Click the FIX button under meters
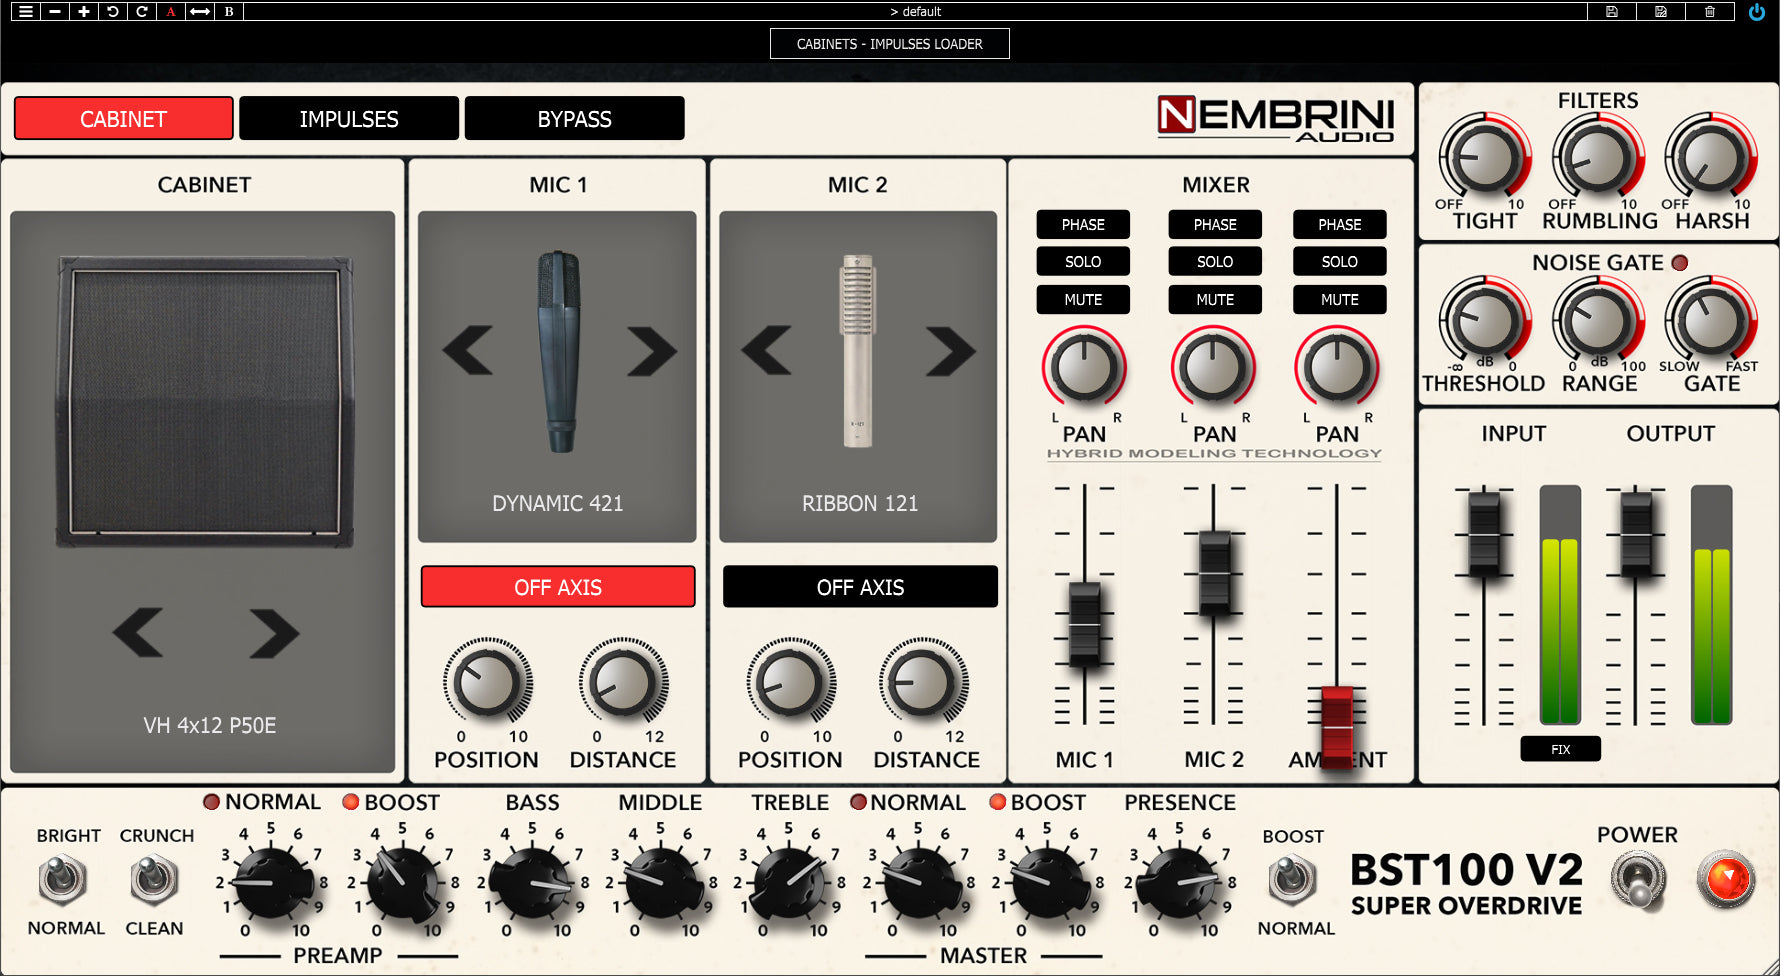The image size is (1780, 976). click(x=1561, y=749)
